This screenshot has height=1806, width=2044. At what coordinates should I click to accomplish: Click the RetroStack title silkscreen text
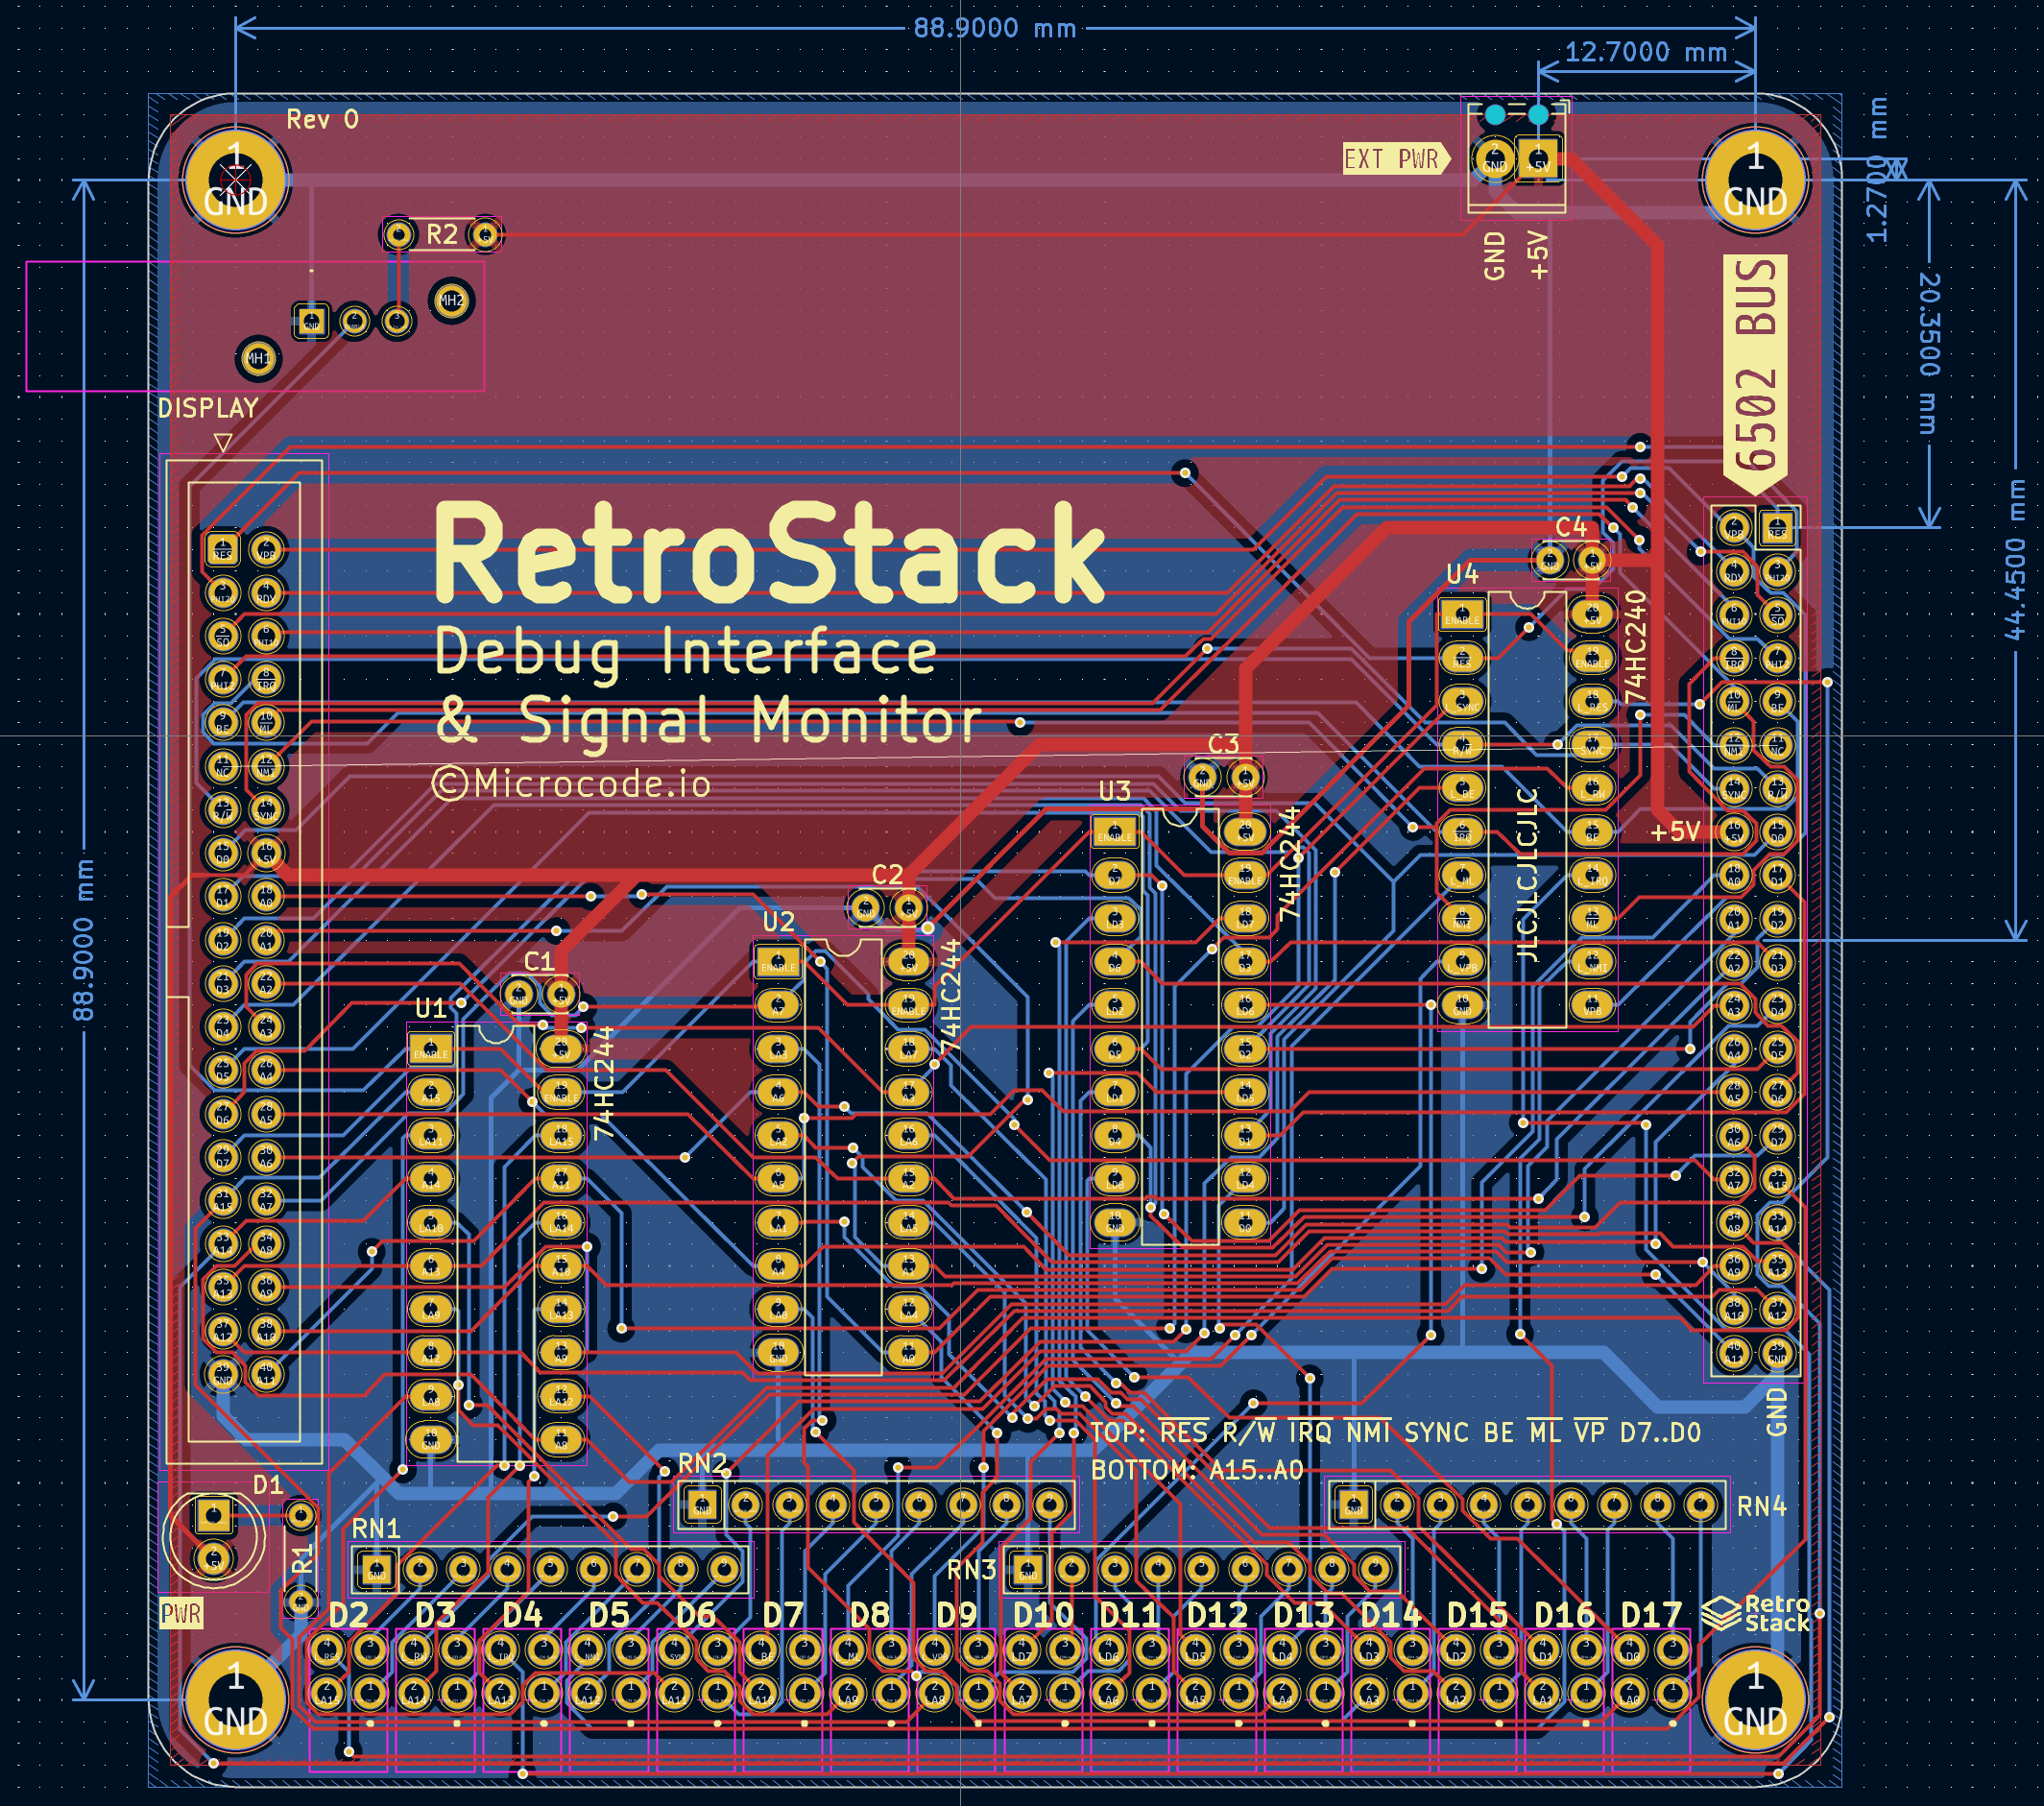770,553
